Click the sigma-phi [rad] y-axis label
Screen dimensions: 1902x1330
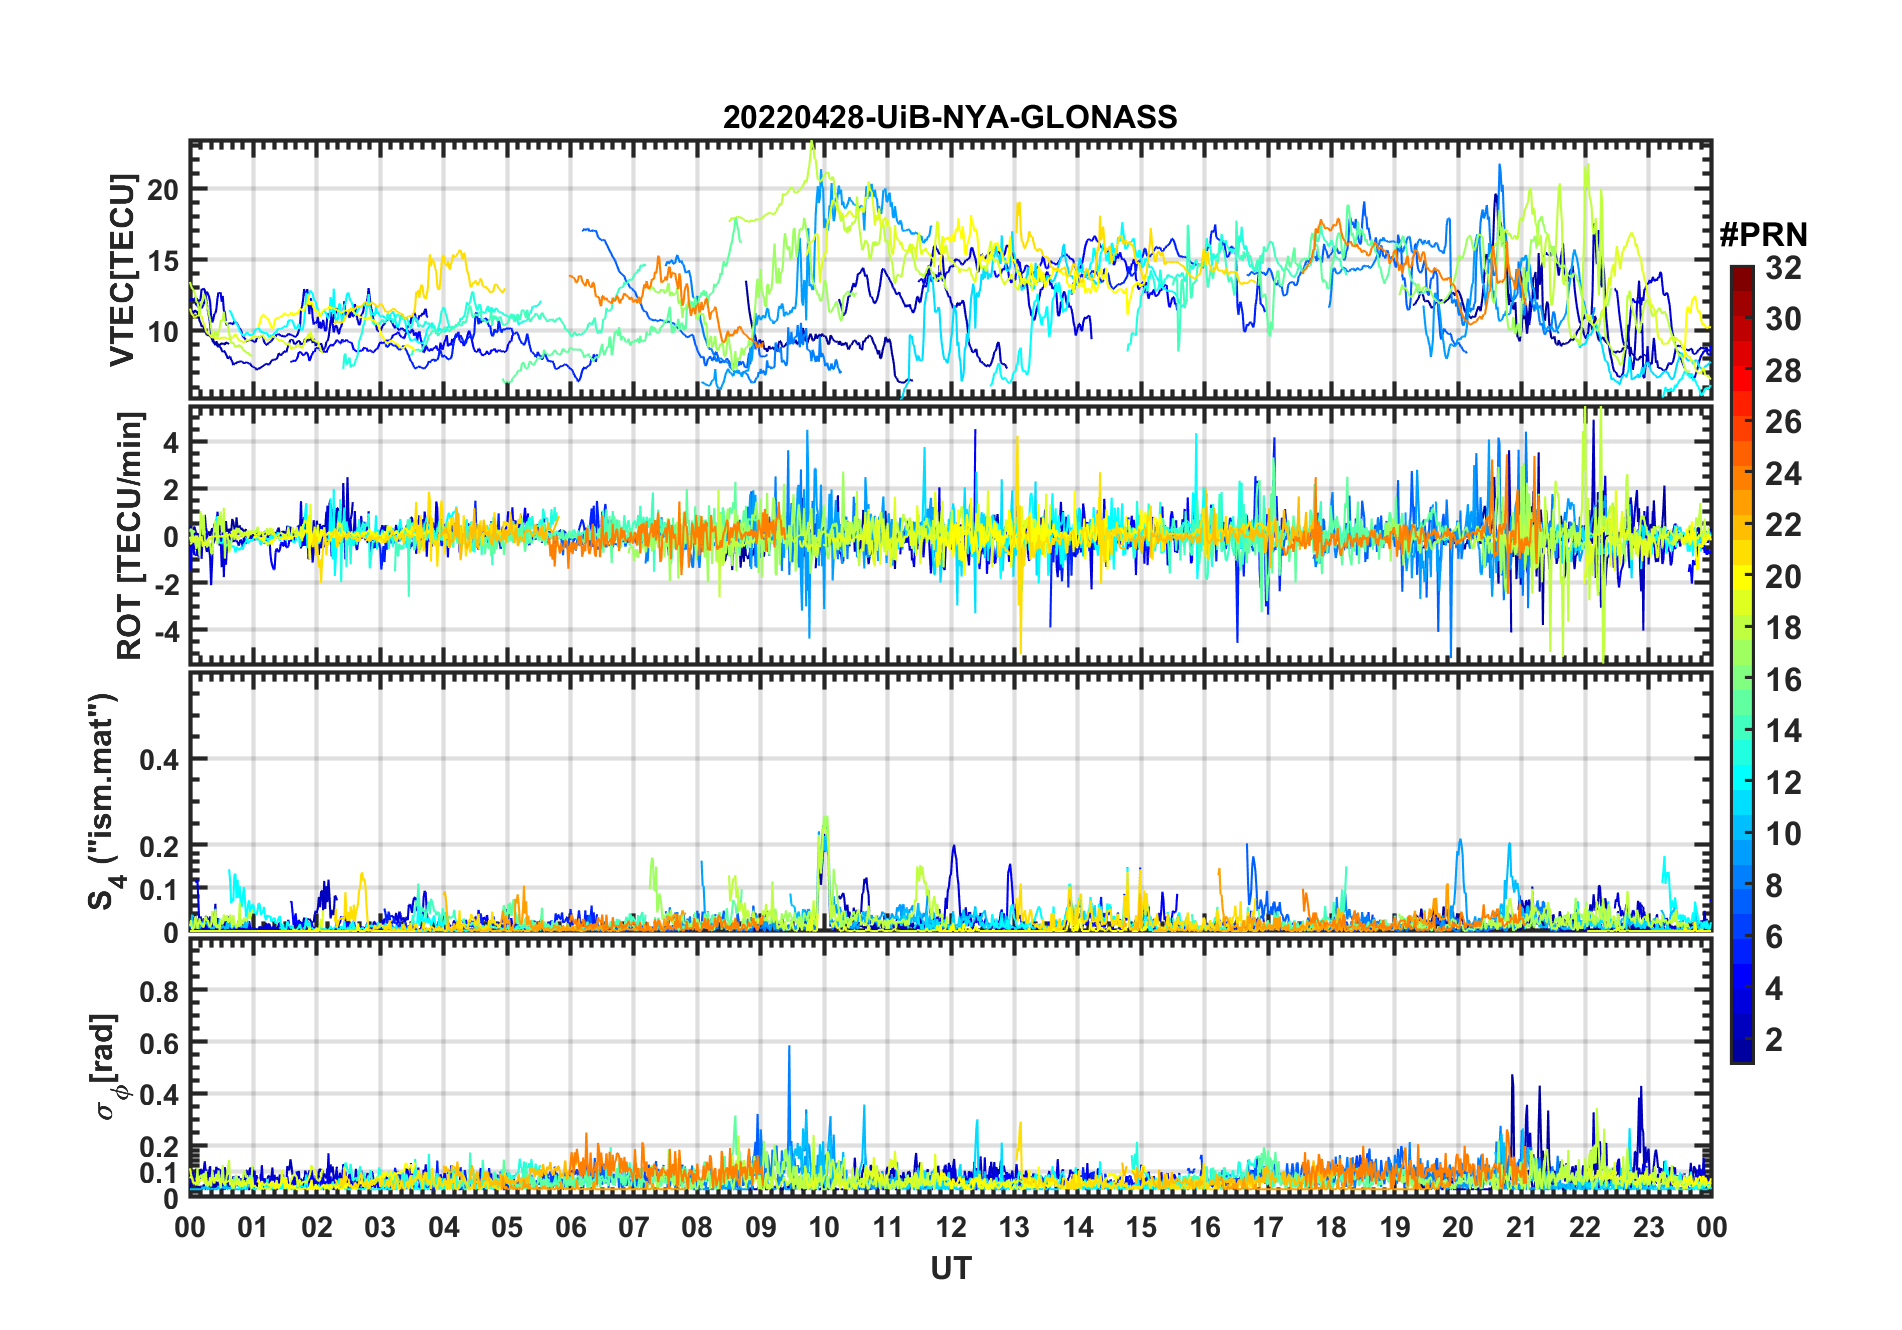[107, 1066]
